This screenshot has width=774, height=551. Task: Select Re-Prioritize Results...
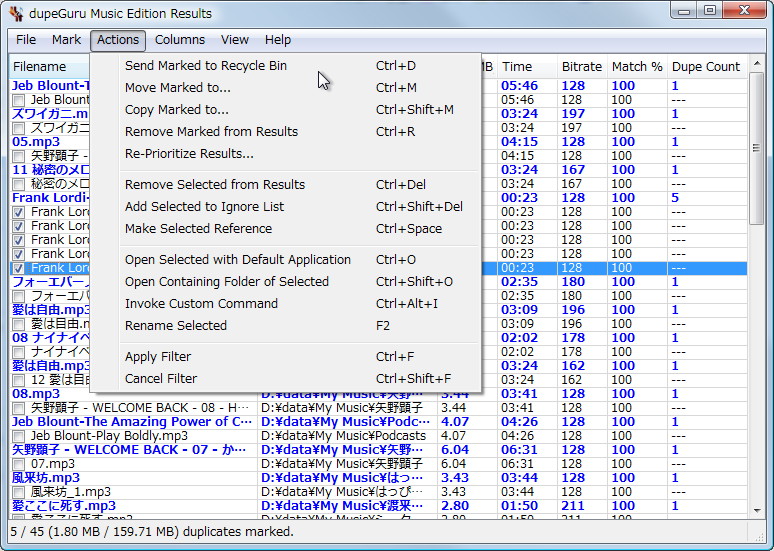[285, 154]
